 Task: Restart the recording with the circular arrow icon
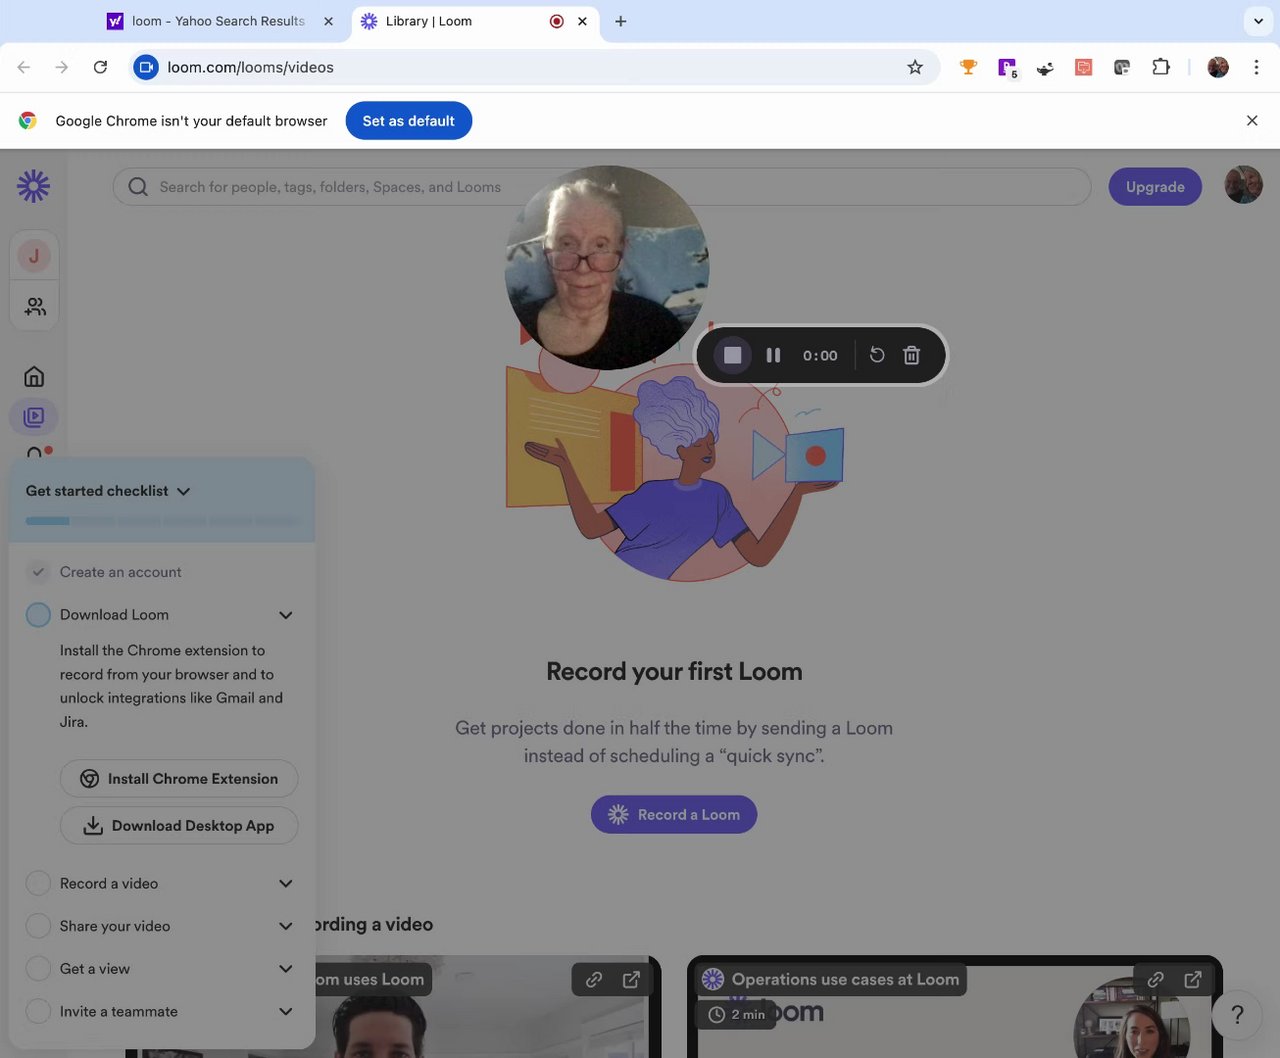(x=877, y=355)
